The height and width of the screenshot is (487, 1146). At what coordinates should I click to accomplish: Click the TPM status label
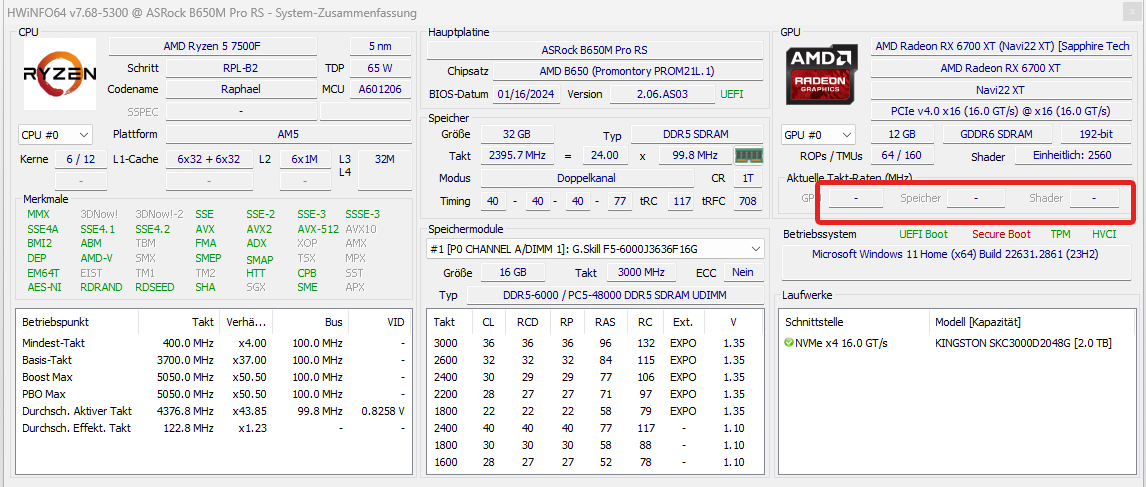(x=1060, y=234)
